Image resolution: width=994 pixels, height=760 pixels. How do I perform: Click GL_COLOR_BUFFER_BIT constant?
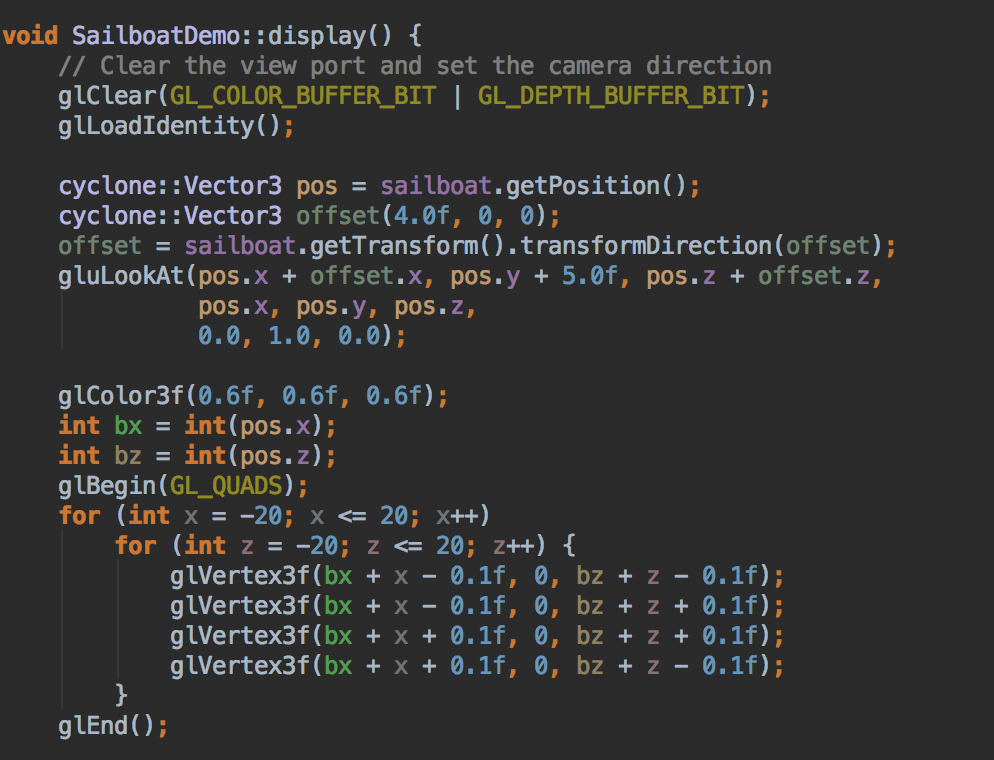[302, 96]
